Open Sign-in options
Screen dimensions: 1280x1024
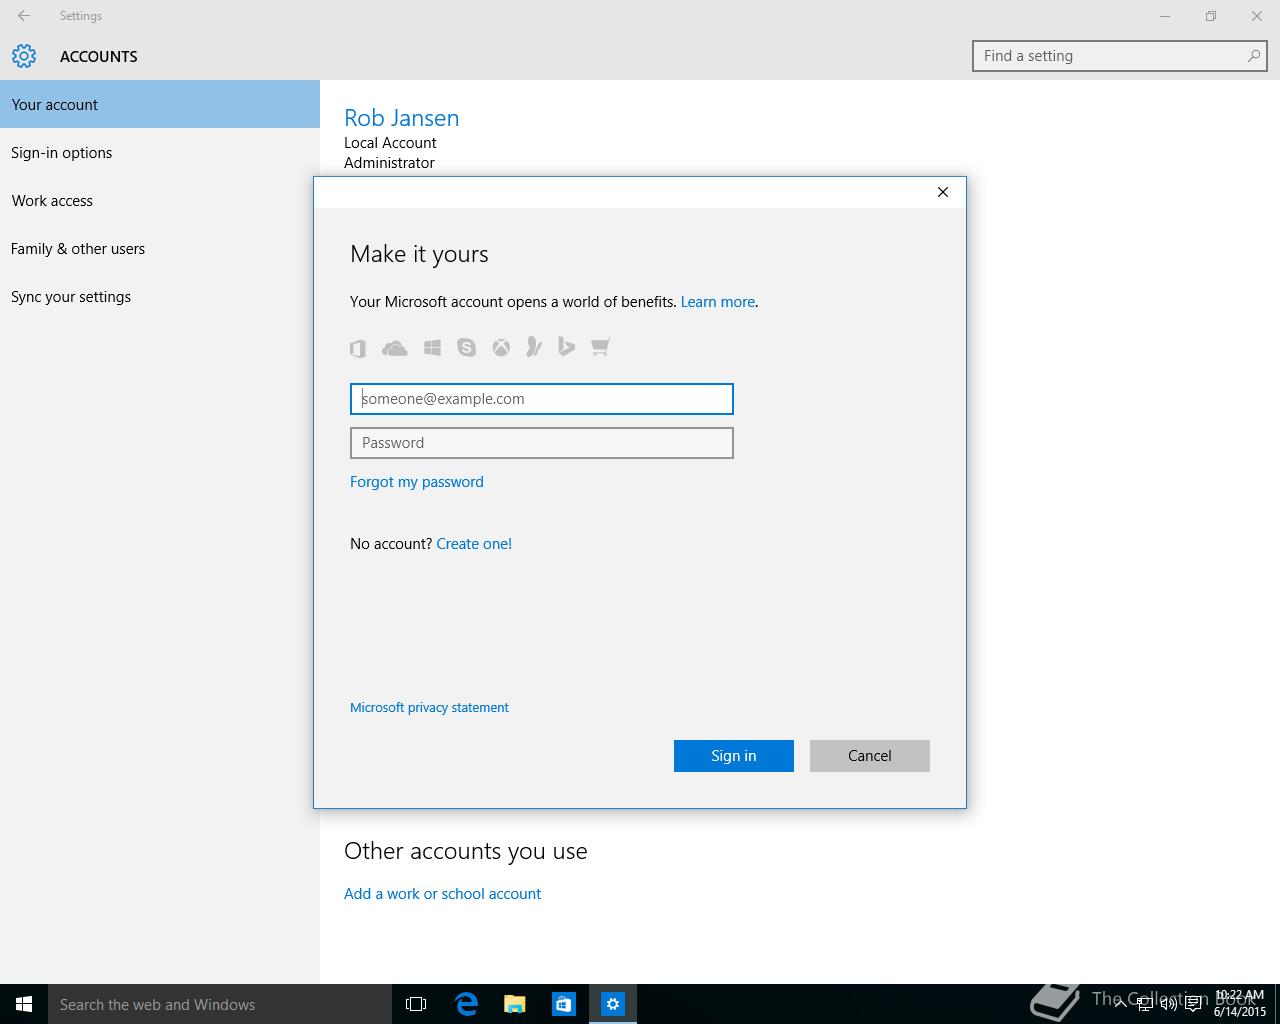tap(160, 152)
